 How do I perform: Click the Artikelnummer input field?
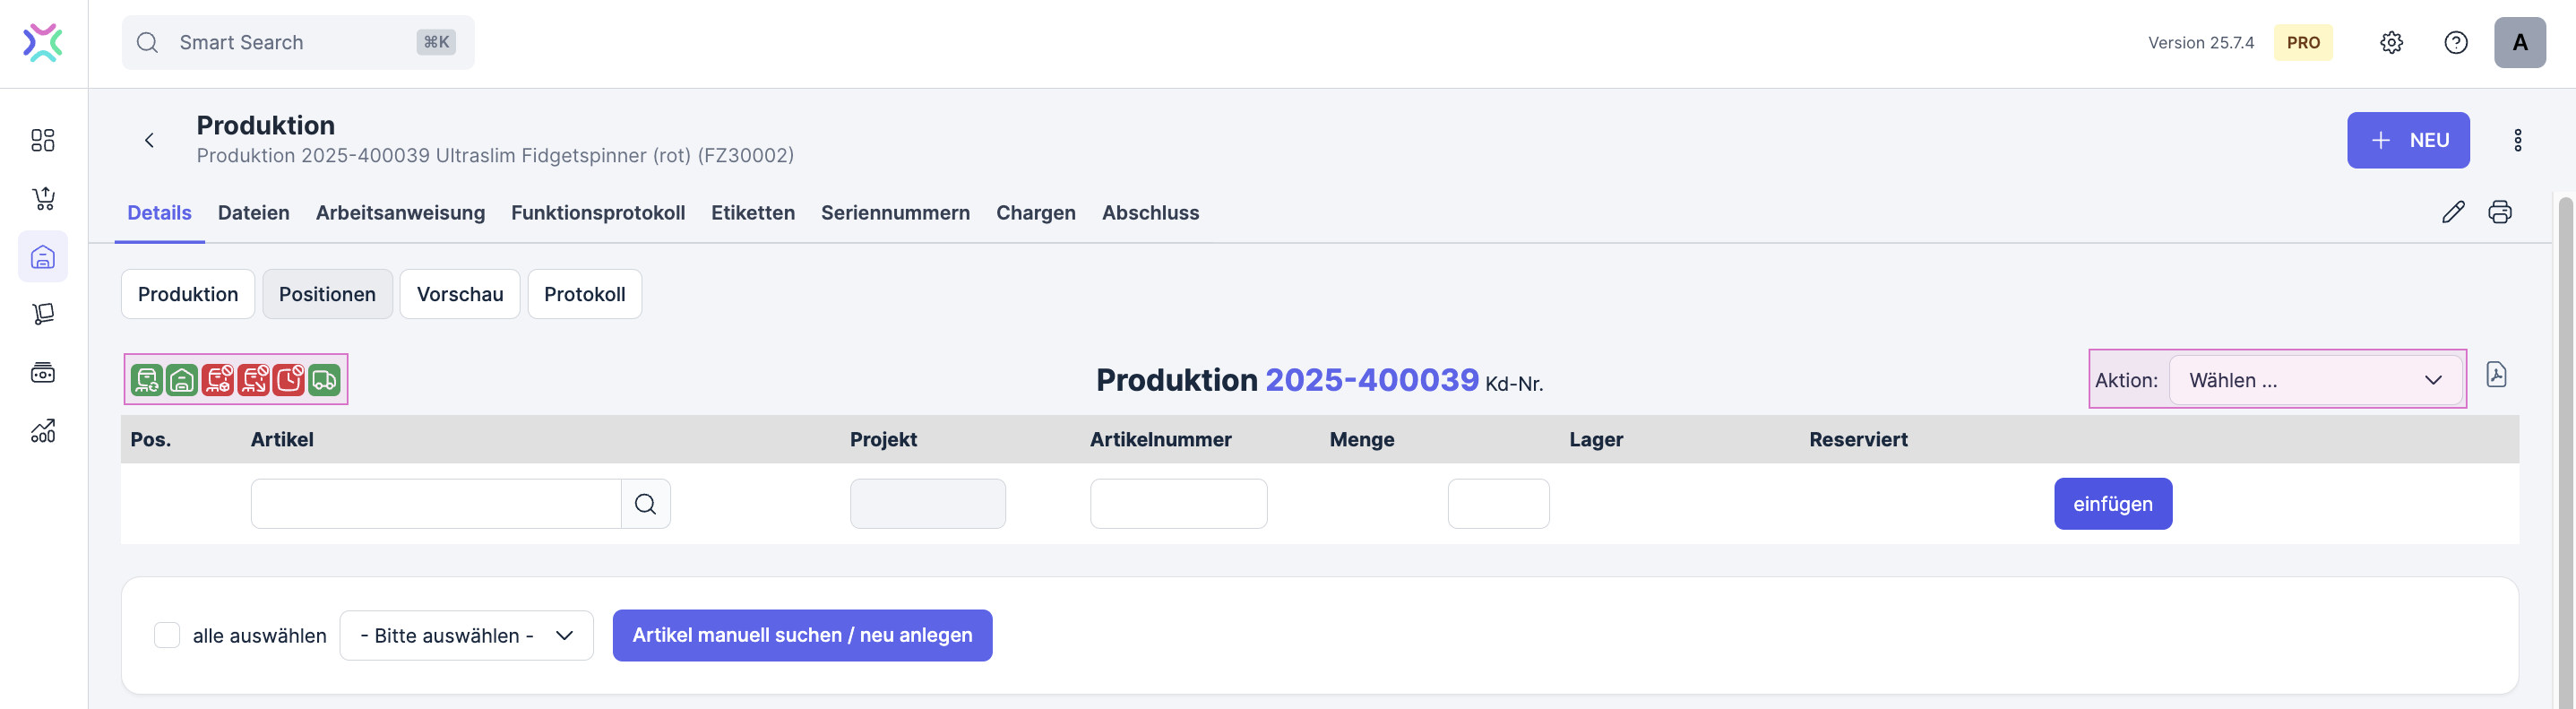1178,504
